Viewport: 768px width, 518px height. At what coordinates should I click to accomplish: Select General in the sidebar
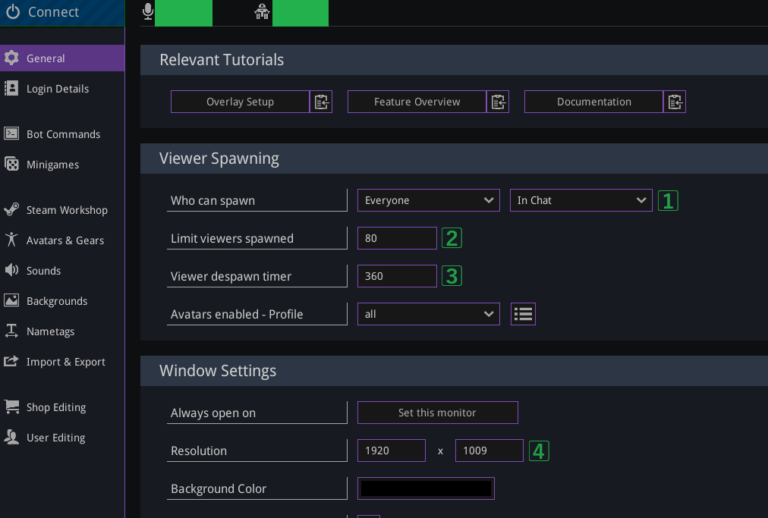pyautogui.click(x=46, y=58)
